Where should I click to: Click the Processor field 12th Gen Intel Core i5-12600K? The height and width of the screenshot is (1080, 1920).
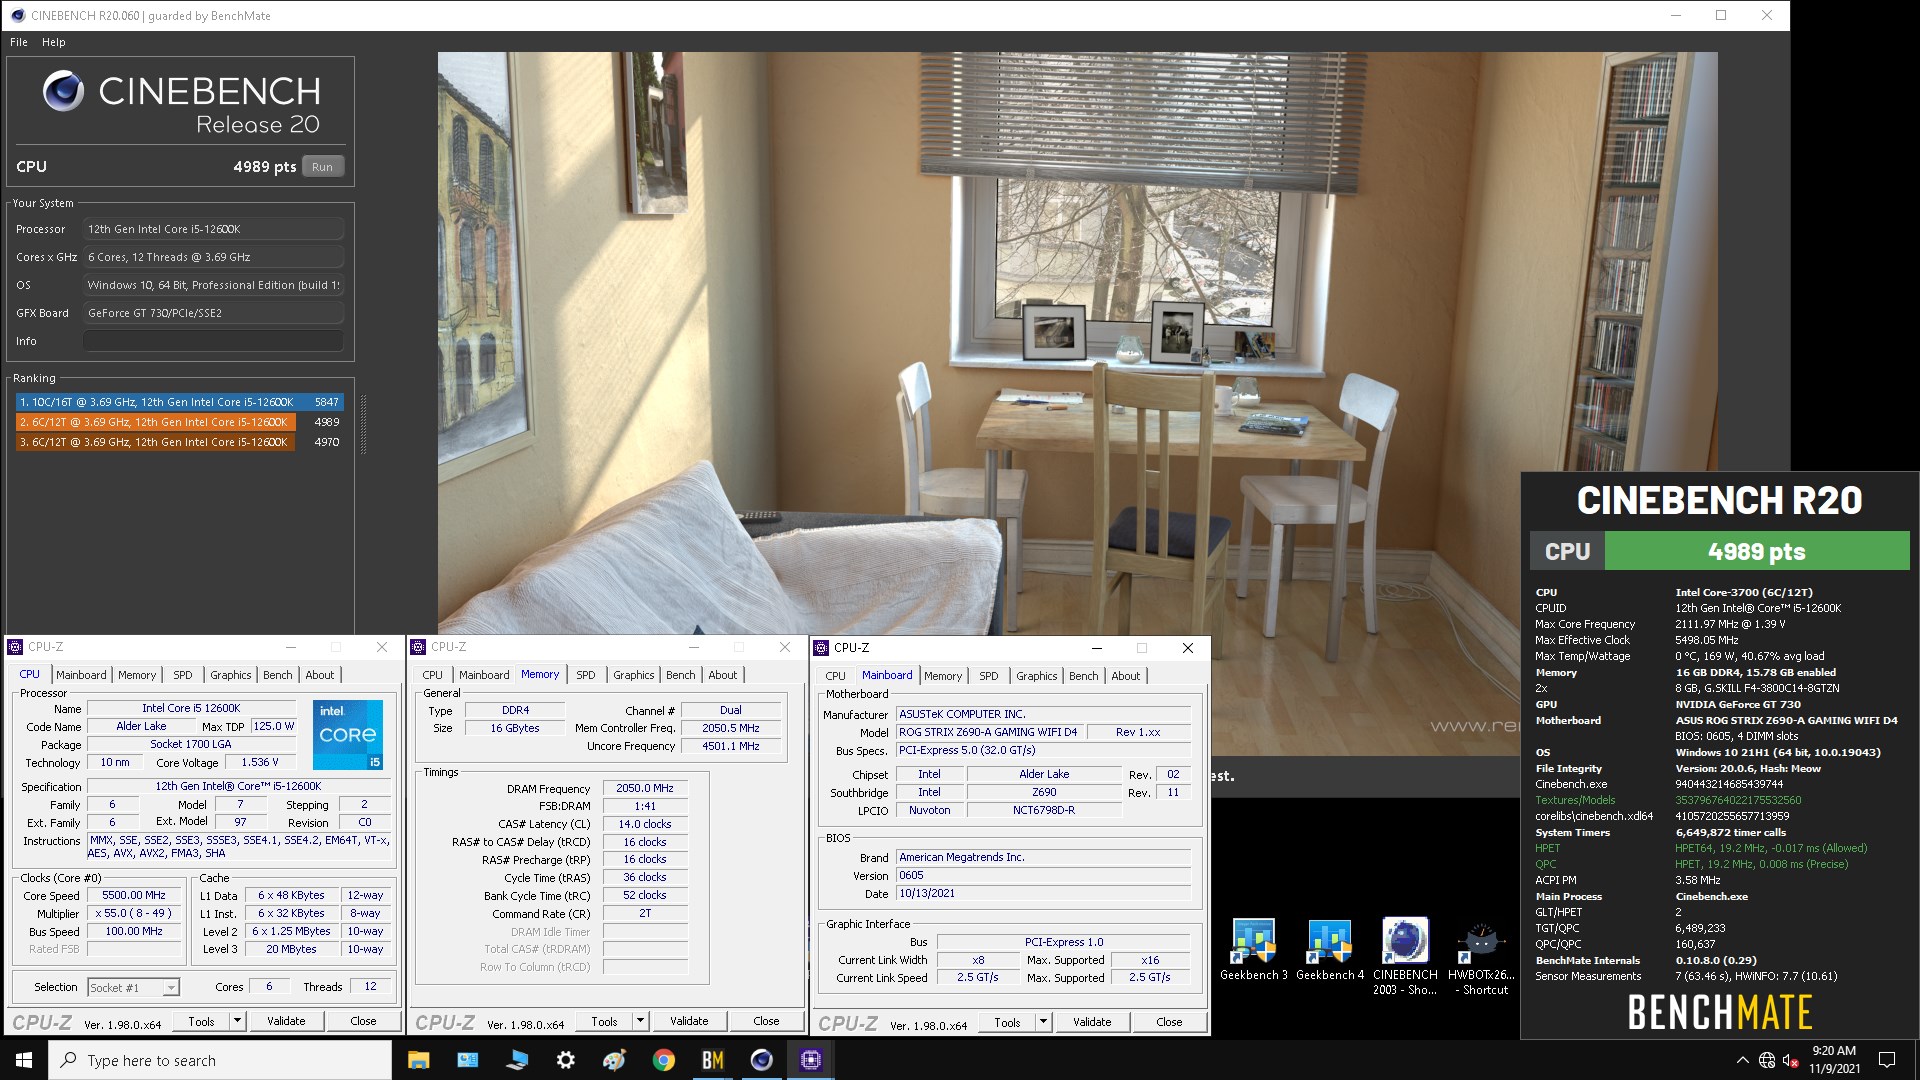click(213, 229)
